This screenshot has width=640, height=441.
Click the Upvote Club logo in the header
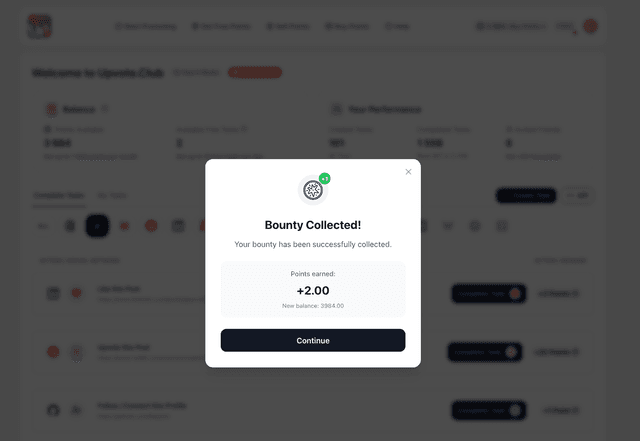(39, 27)
